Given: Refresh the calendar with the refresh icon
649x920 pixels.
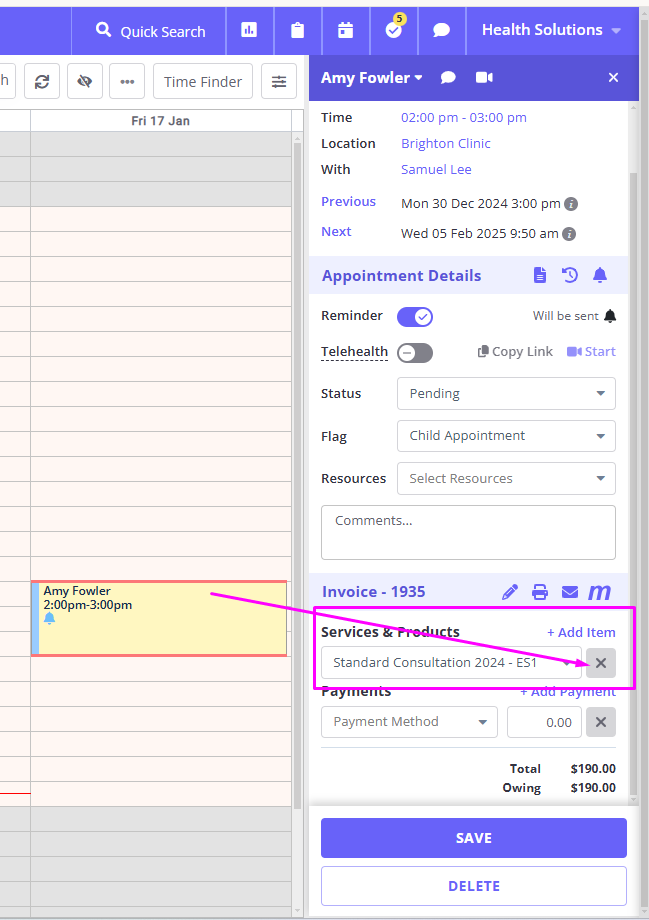Looking at the screenshot, I should click(42, 82).
